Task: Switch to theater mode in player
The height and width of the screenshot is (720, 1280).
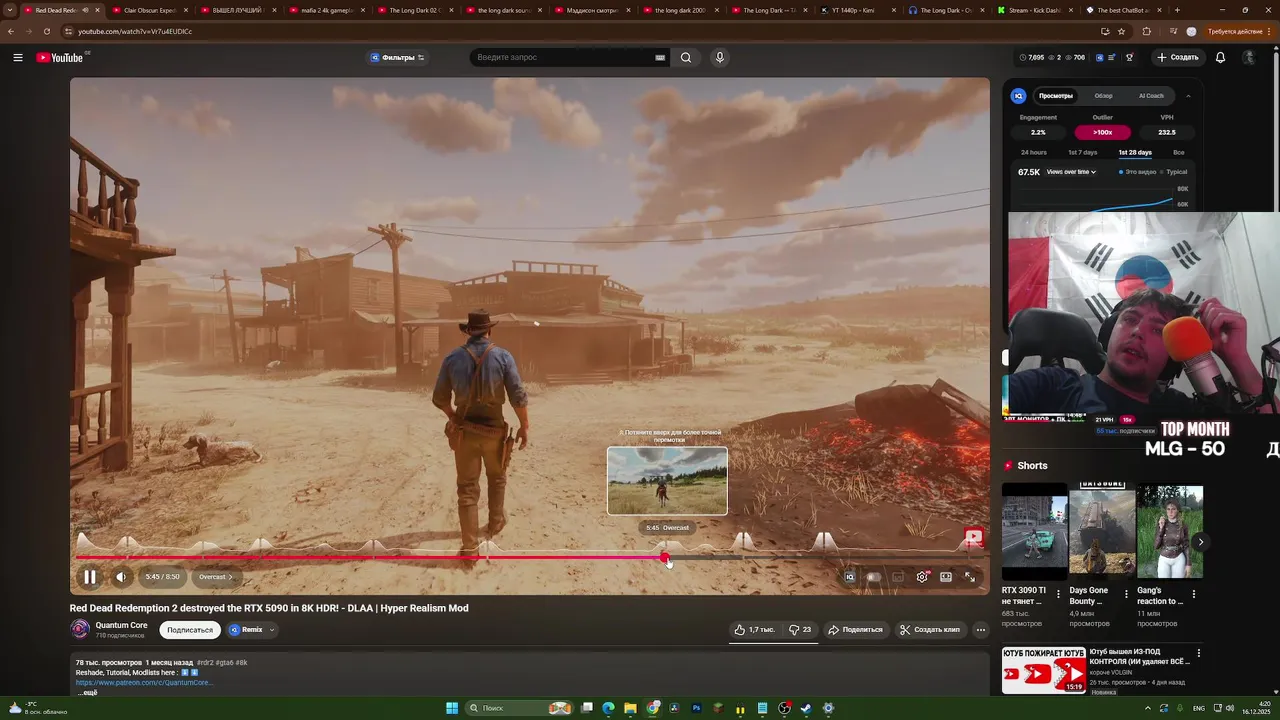Action: (x=946, y=577)
